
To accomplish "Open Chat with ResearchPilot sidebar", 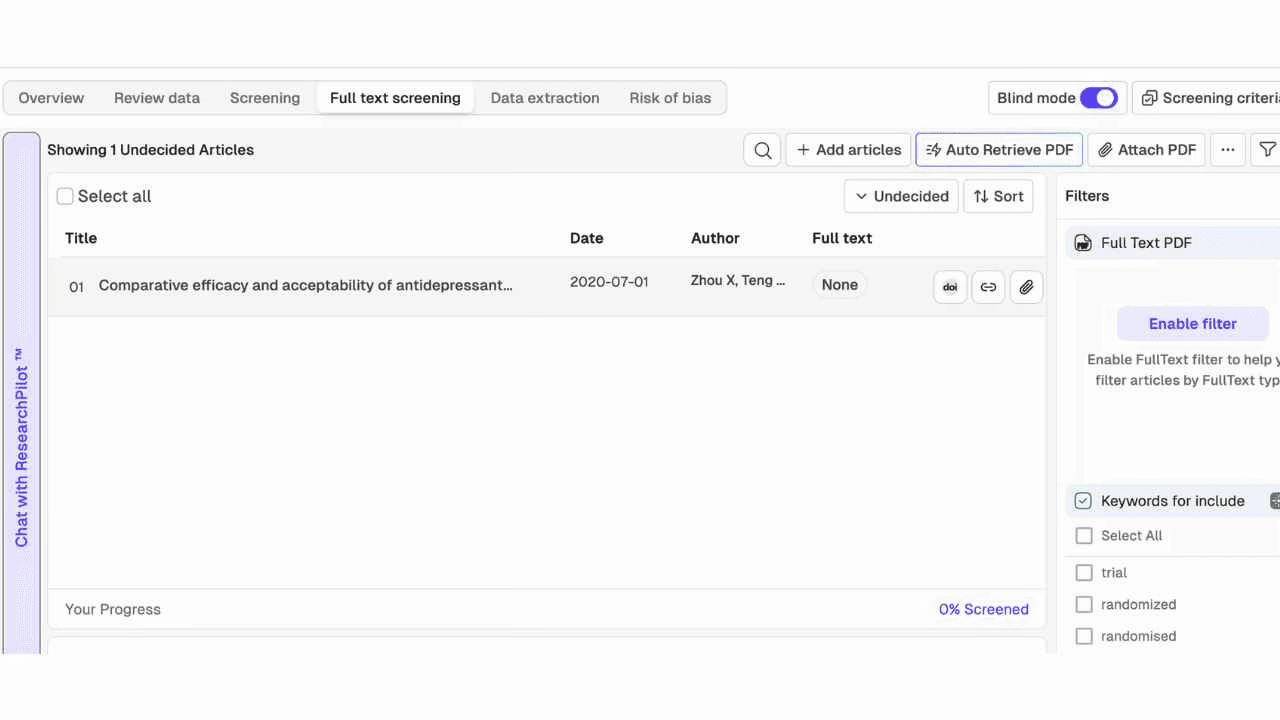I will click(x=22, y=392).
